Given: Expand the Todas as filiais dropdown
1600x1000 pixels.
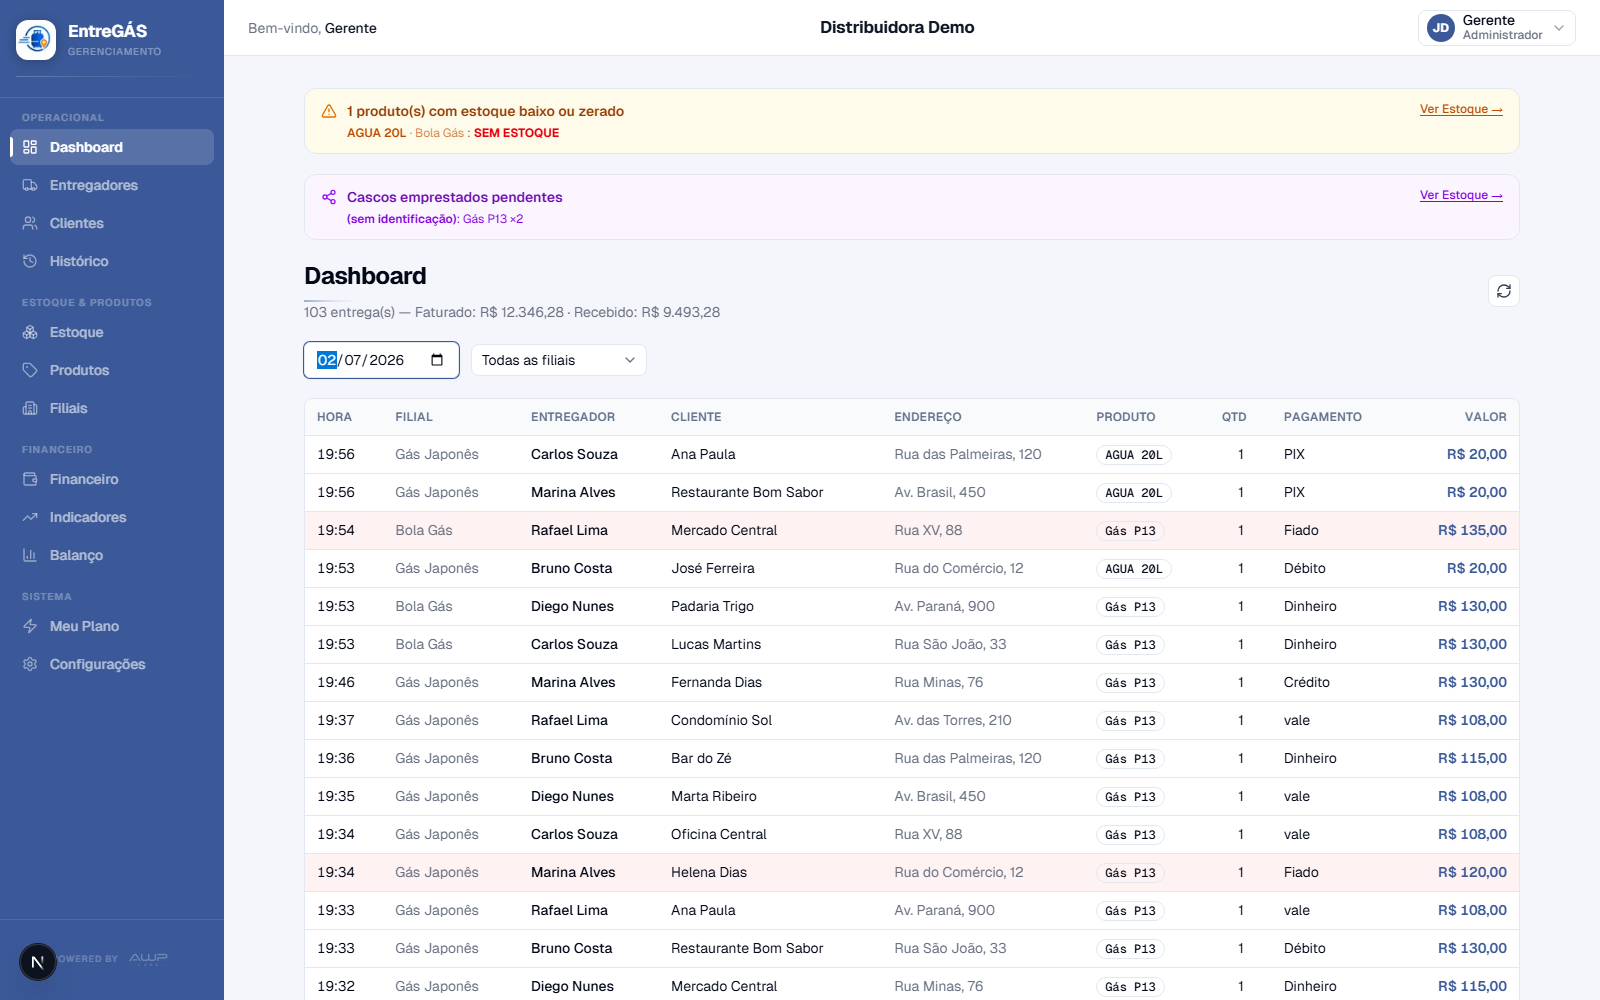Looking at the screenshot, I should tap(559, 360).
